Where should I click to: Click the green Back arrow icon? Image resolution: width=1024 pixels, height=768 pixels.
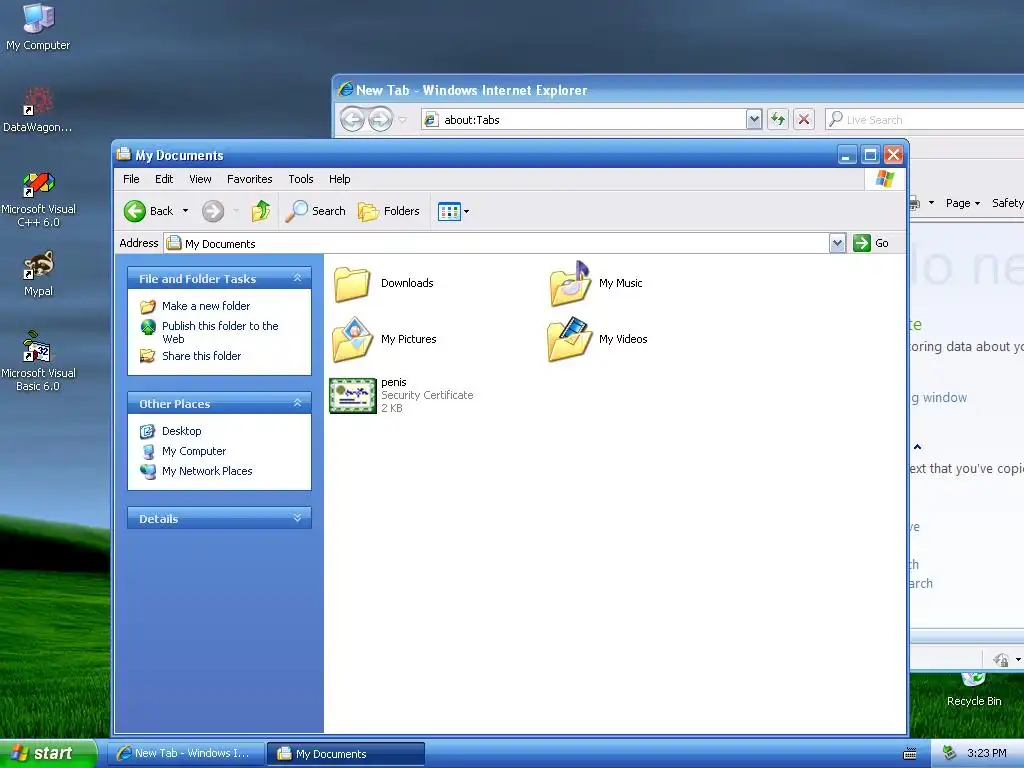click(135, 211)
